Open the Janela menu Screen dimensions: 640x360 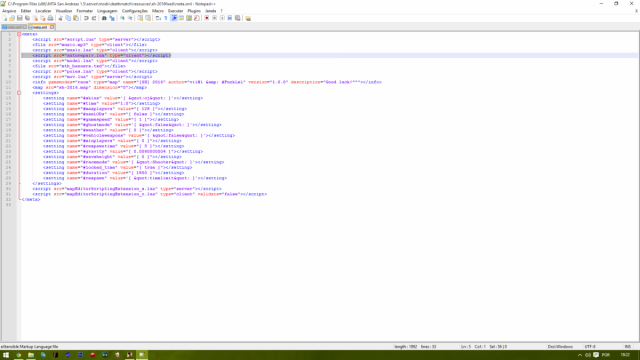point(210,11)
